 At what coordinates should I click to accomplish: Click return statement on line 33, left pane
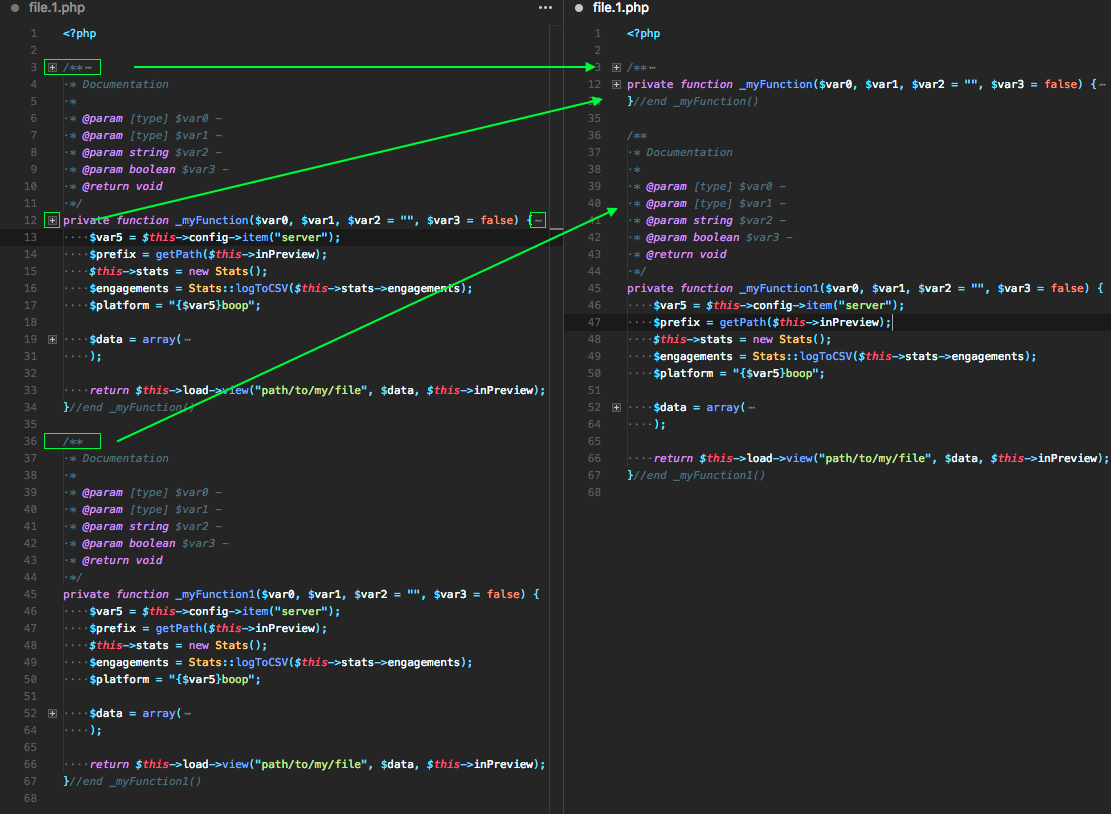click(x=317, y=390)
